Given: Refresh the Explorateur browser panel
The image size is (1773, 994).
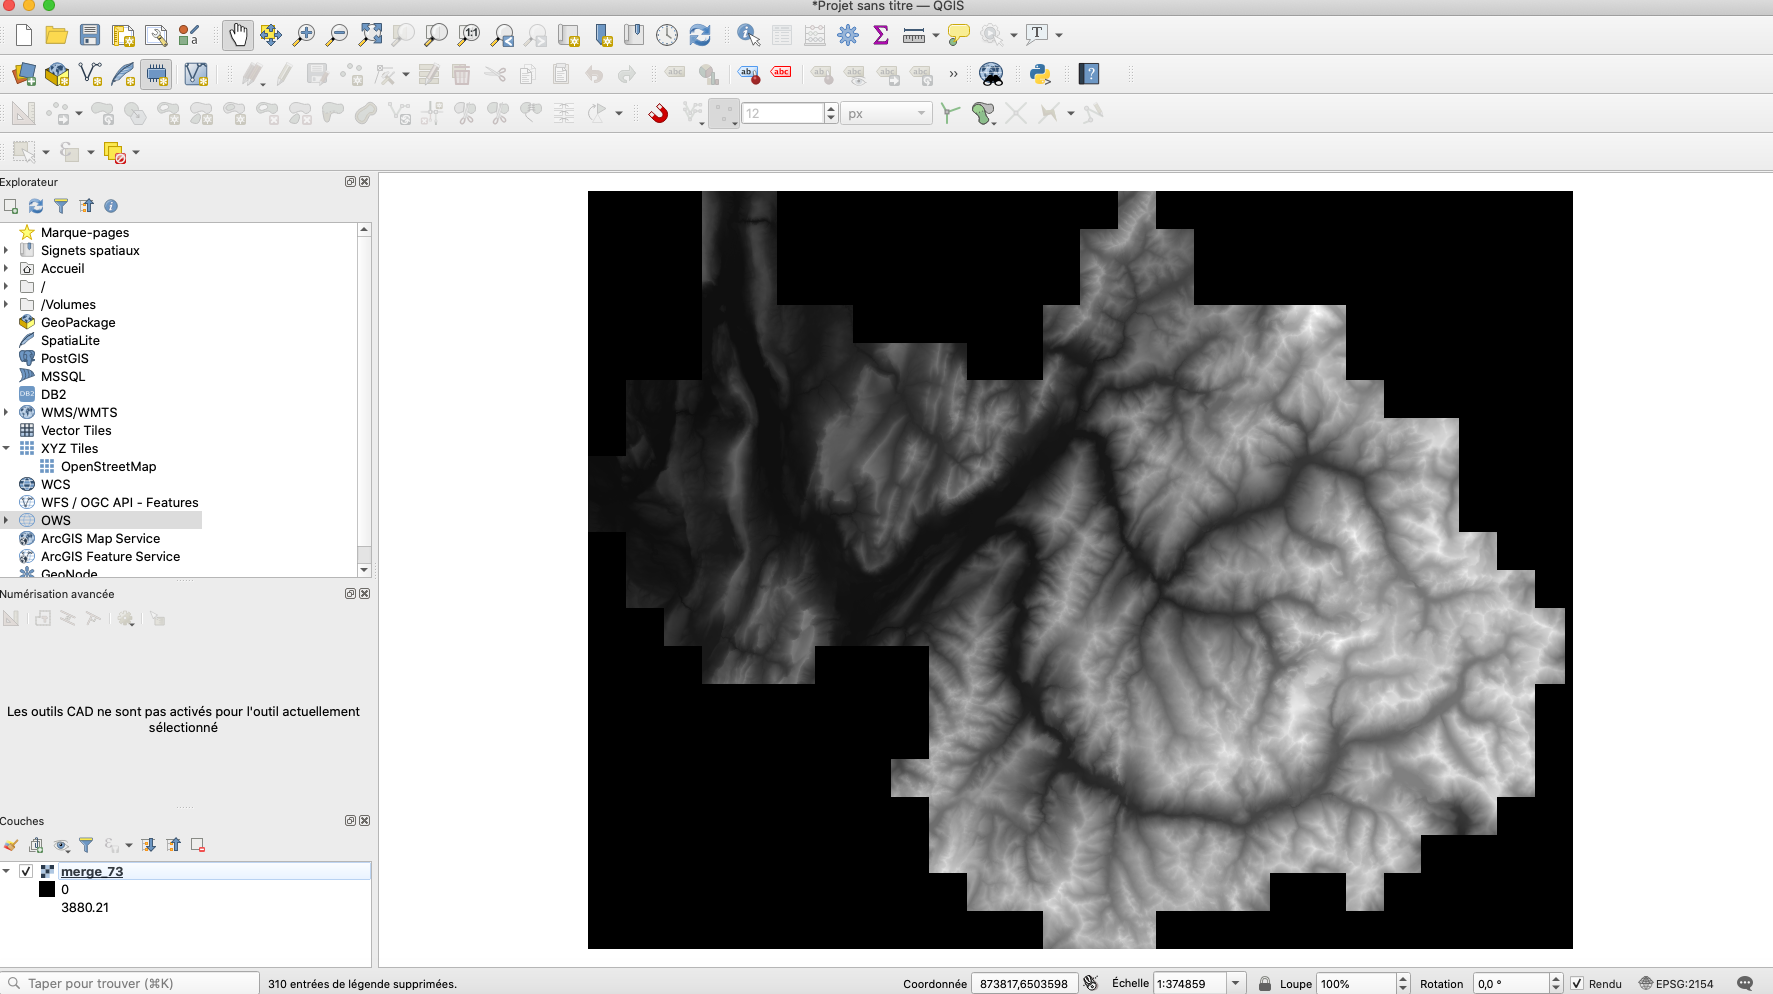Looking at the screenshot, I should click(x=36, y=206).
